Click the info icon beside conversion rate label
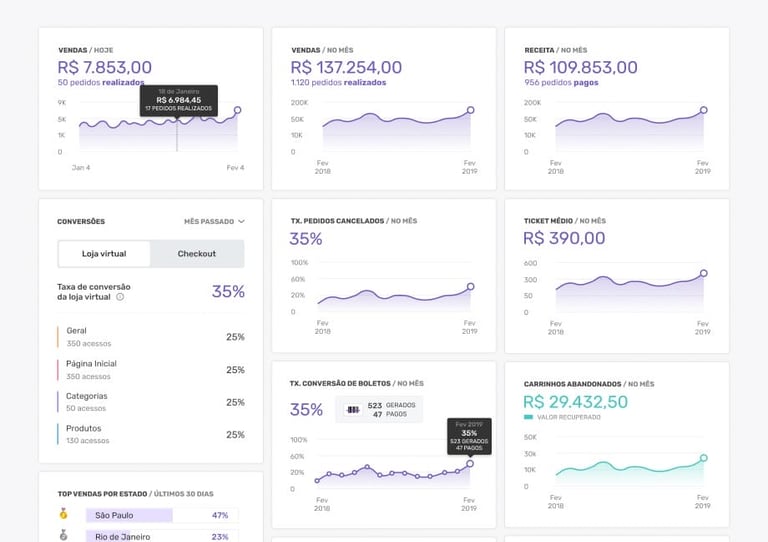The height and width of the screenshot is (542, 768). pyautogui.click(x=120, y=297)
